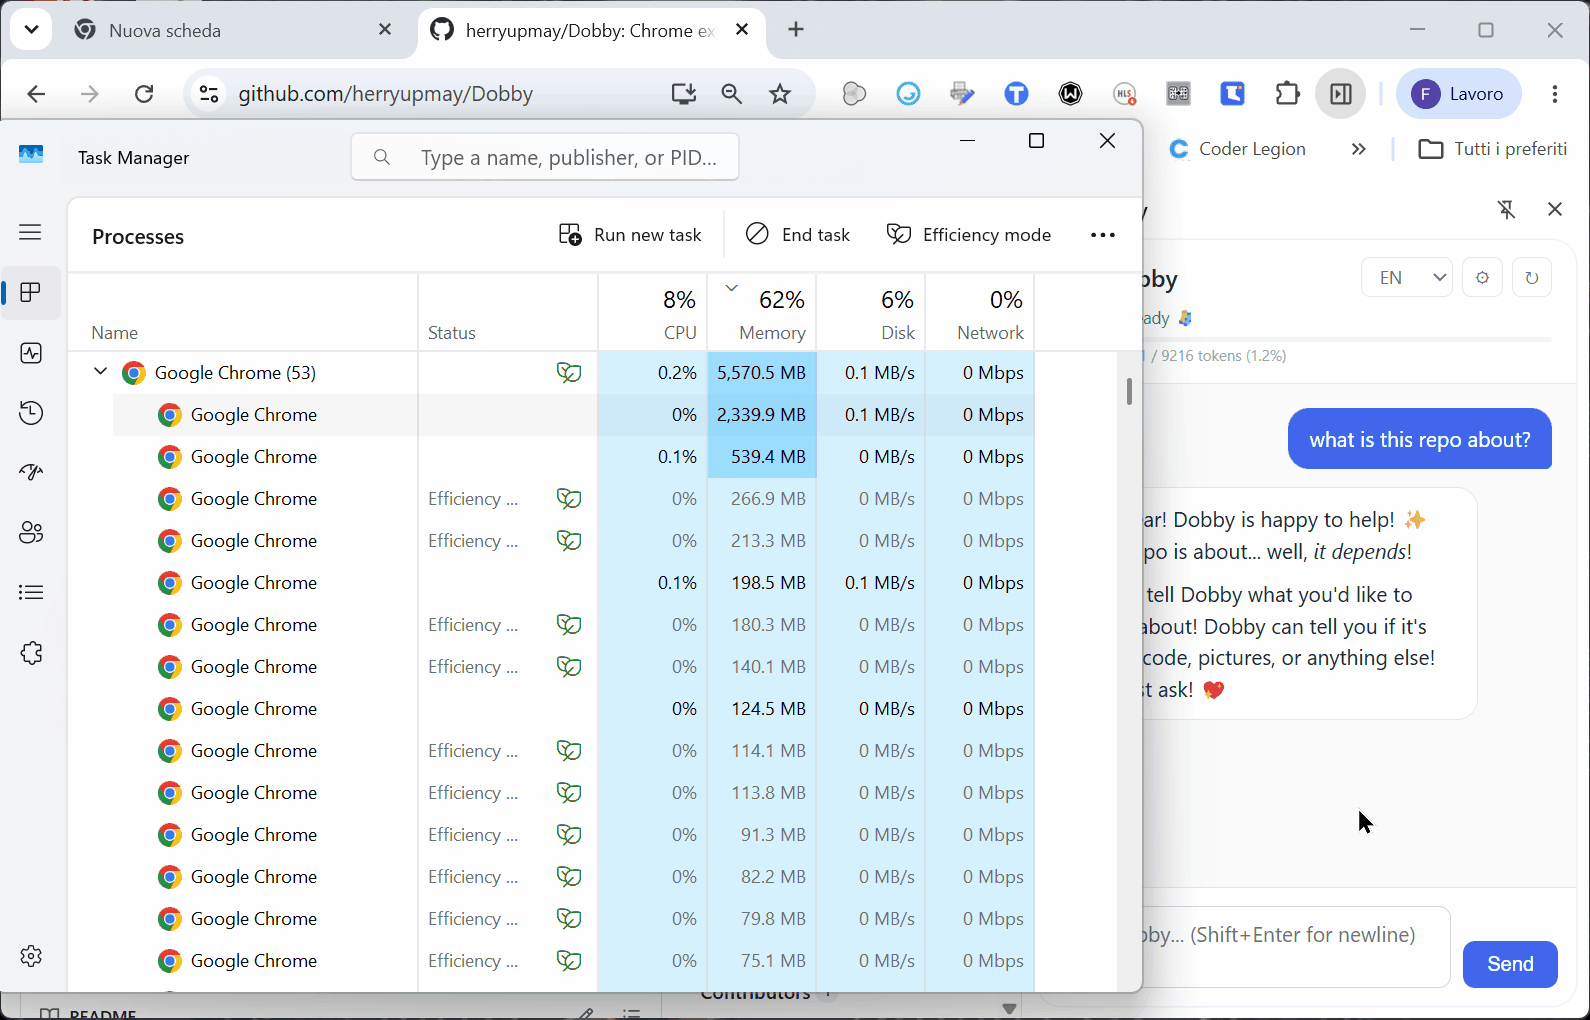The height and width of the screenshot is (1020, 1590).
Task: Click the efficiency leaf icon in 266.9 MB row
Action: point(569,499)
